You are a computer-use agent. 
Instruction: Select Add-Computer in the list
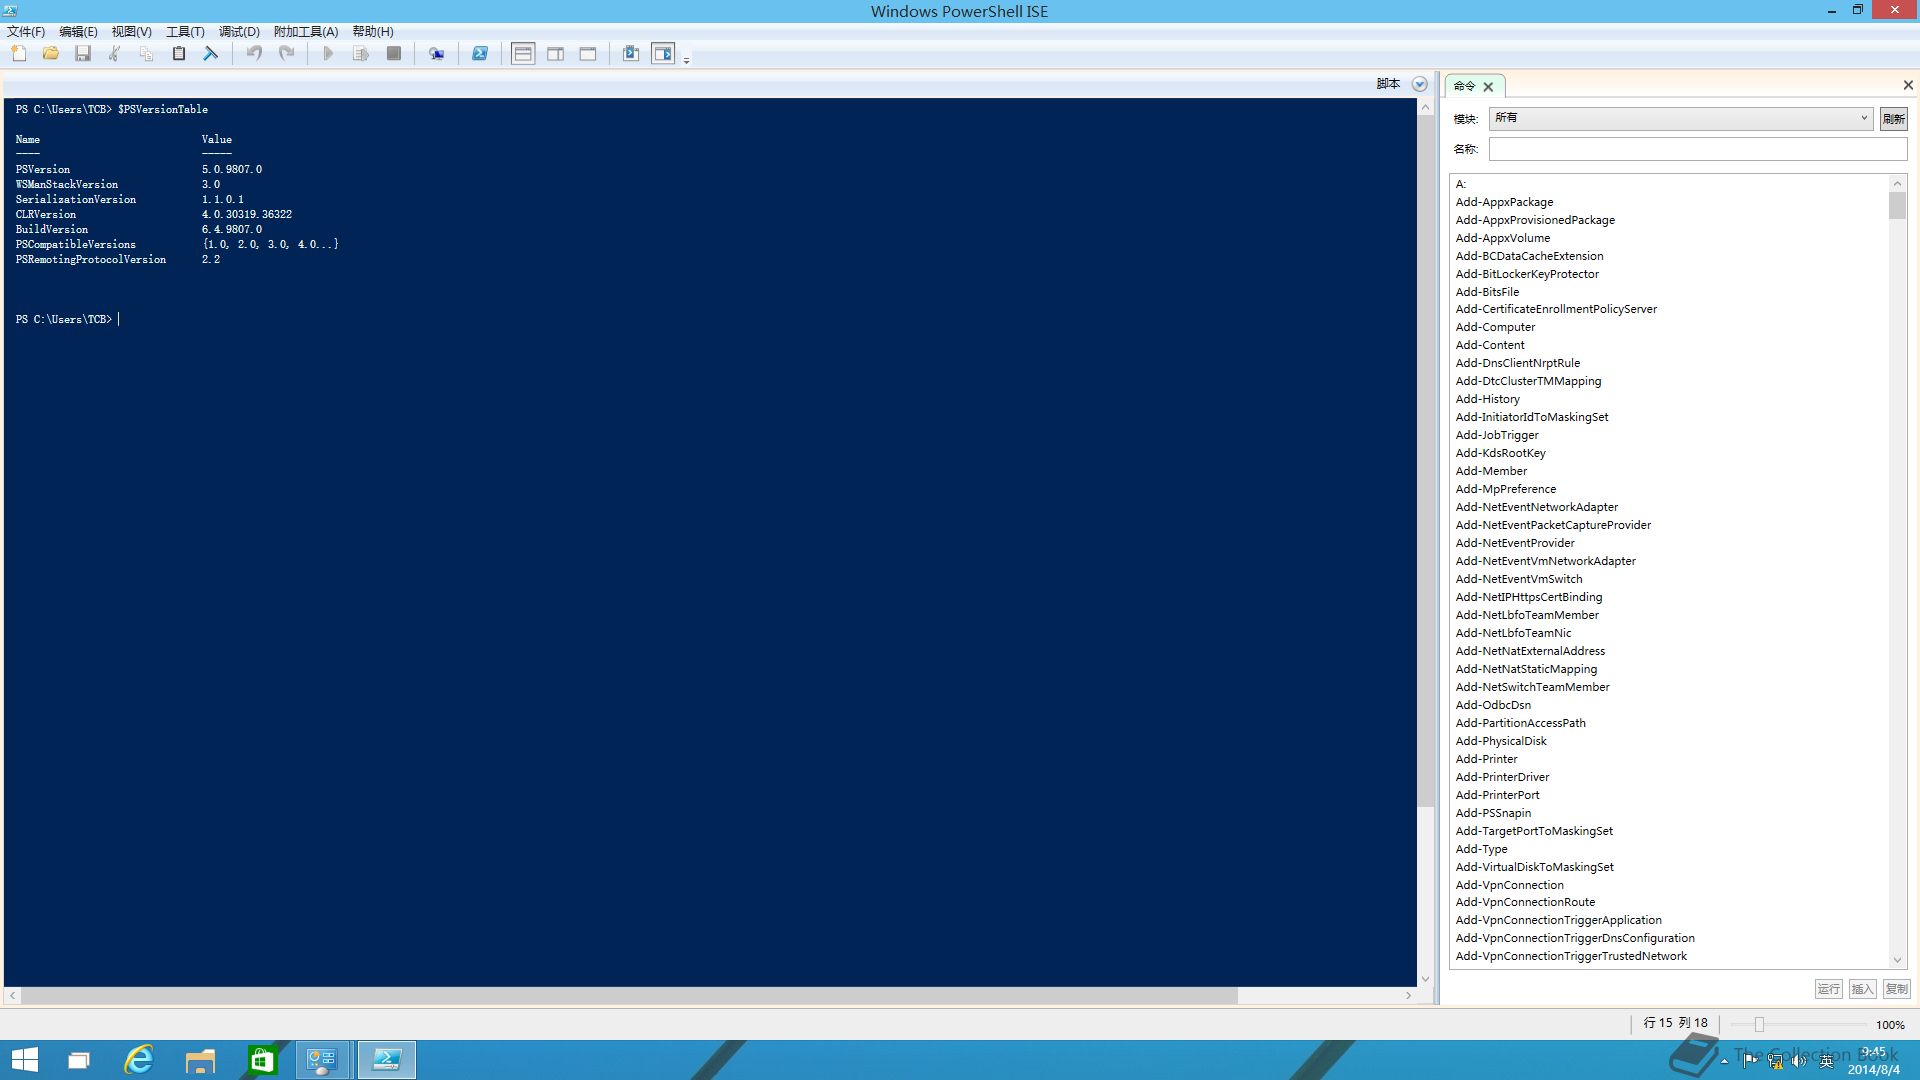point(1495,327)
